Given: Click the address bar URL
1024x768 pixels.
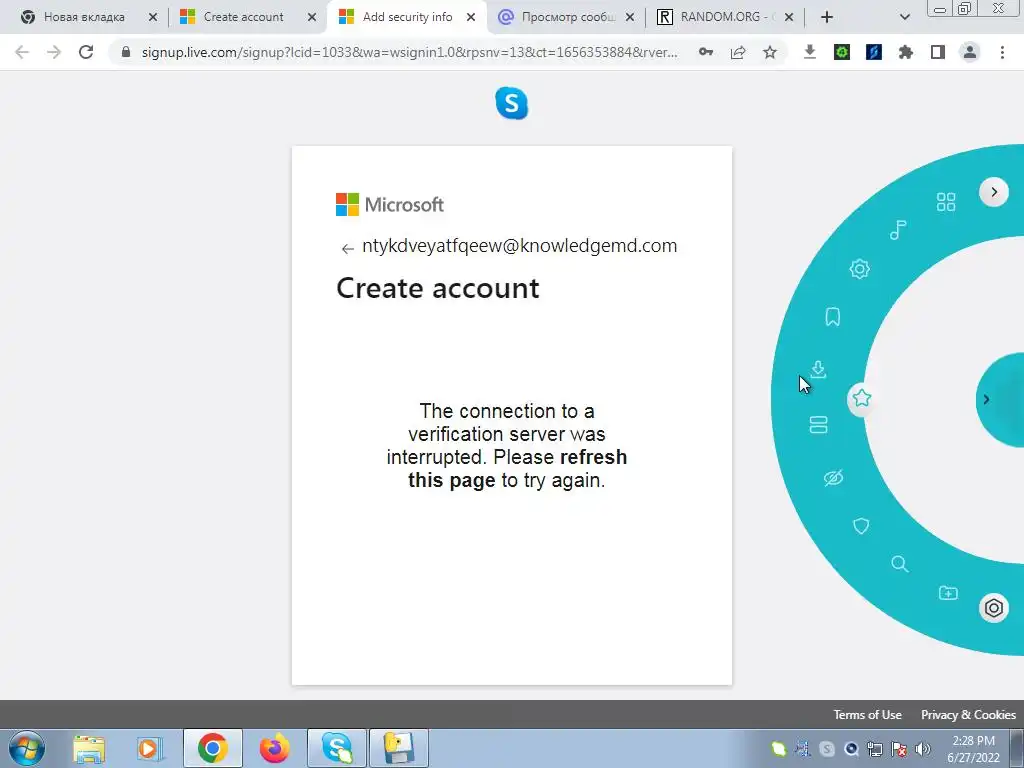Looking at the screenshot, I should pyautogui.click(x=409, y=52).
